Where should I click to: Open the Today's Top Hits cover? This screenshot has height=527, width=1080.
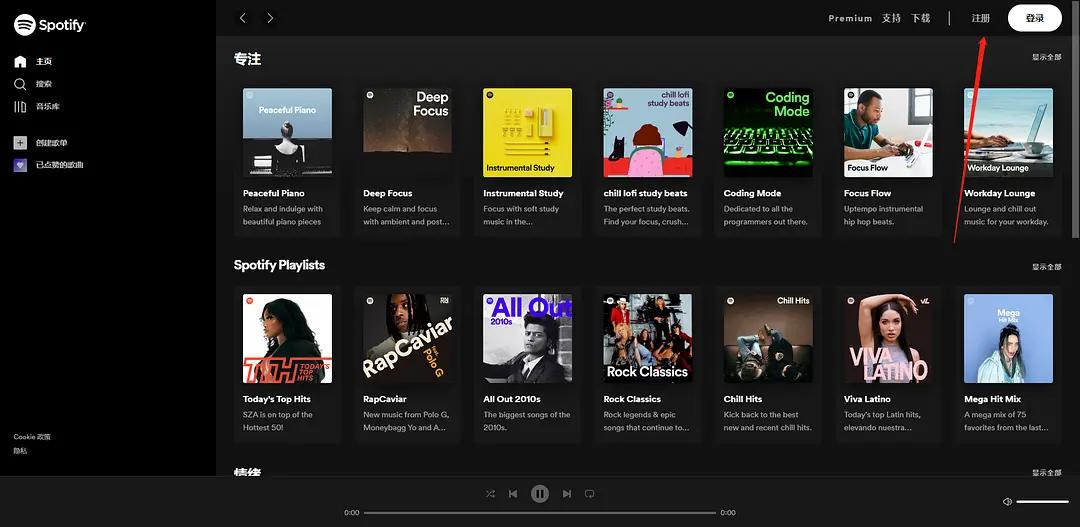point(287,338)
